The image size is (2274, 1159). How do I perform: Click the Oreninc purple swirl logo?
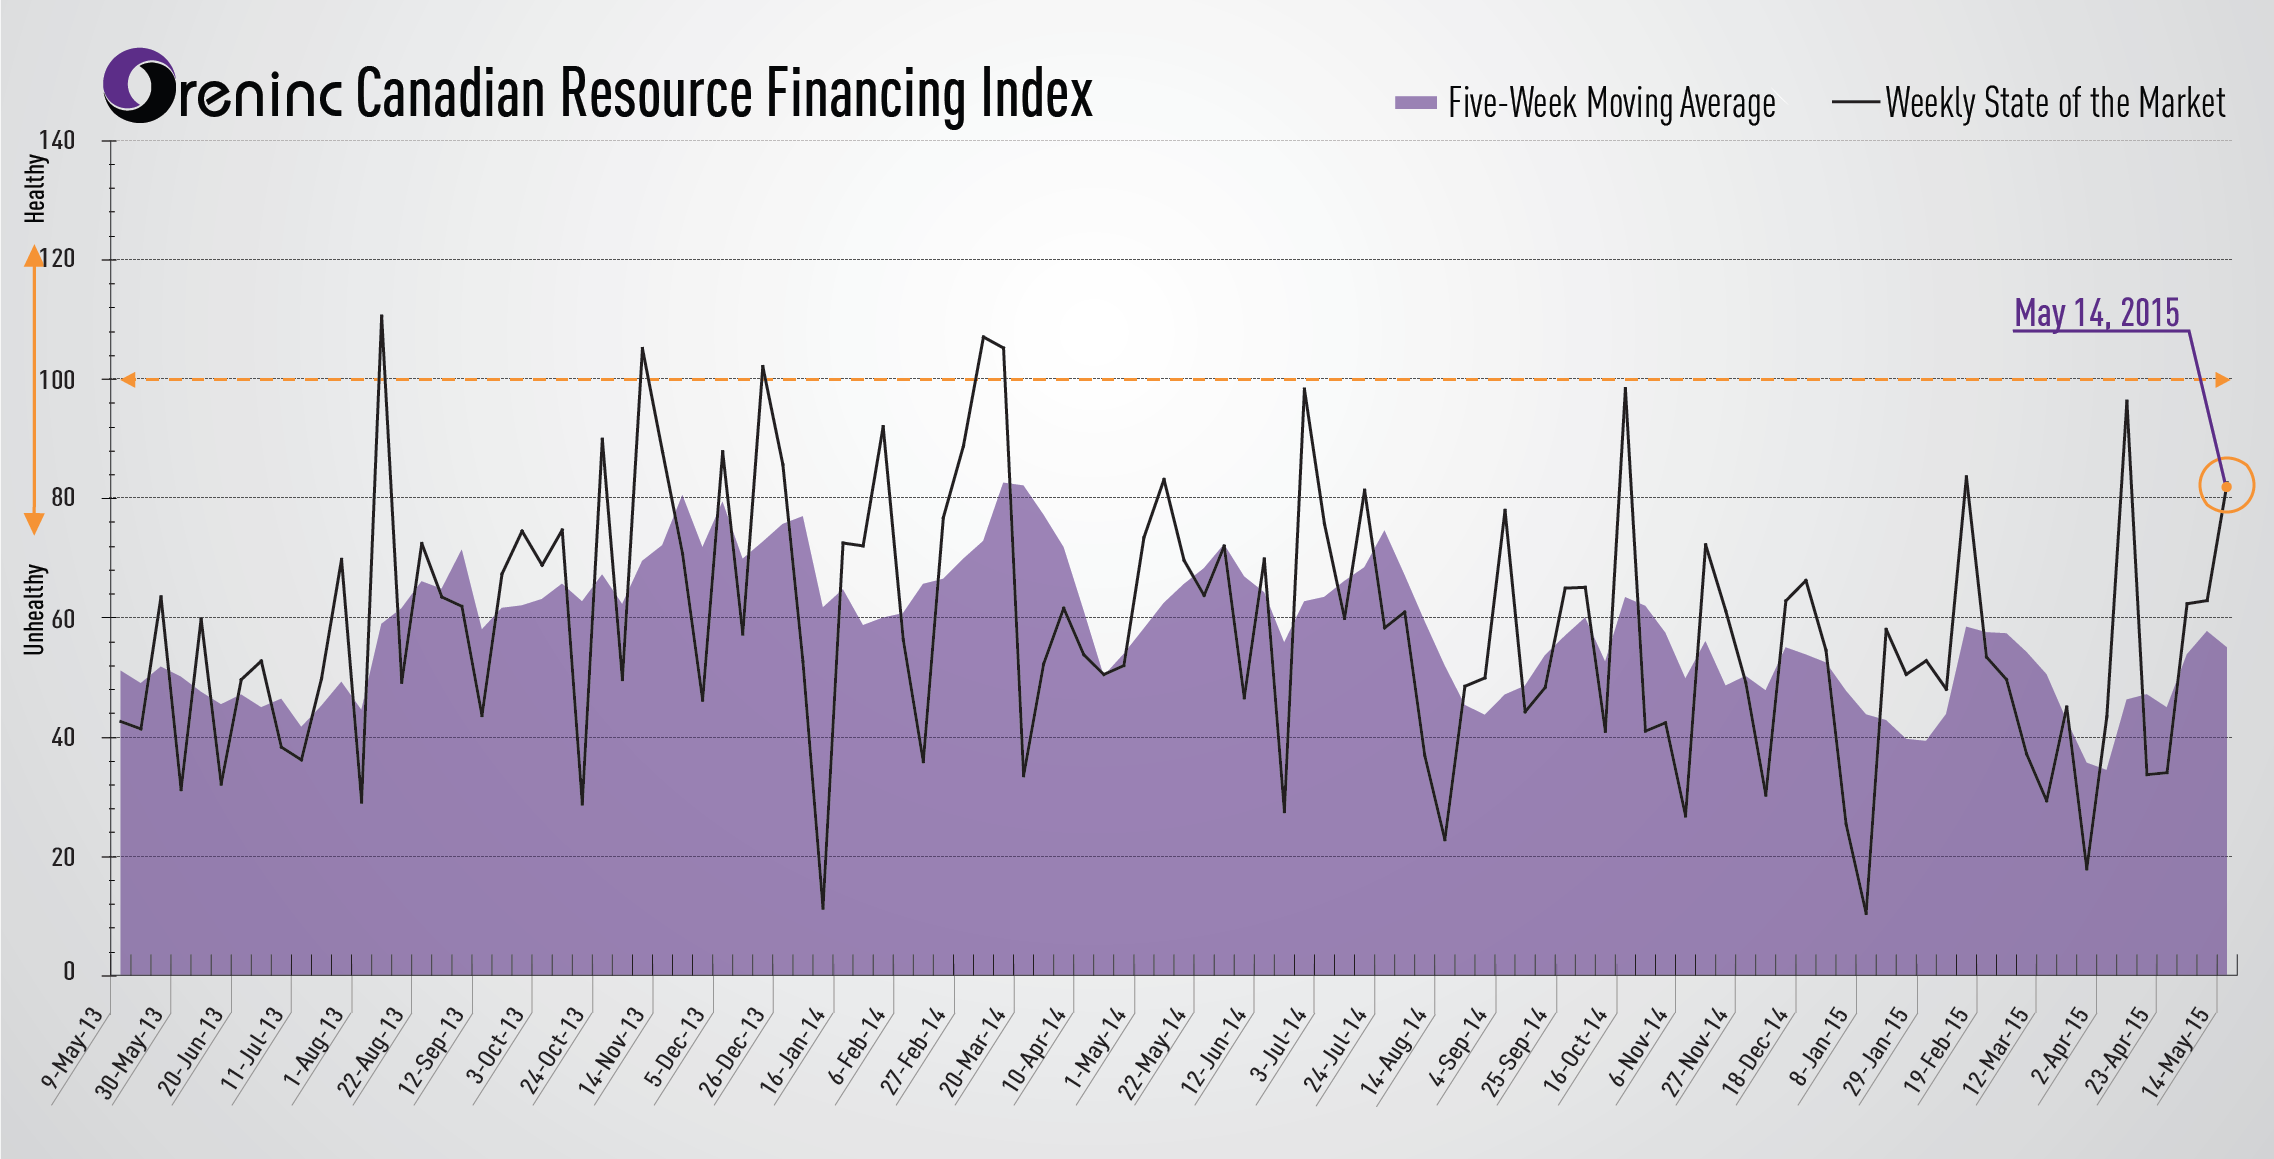tap(141, 86)
